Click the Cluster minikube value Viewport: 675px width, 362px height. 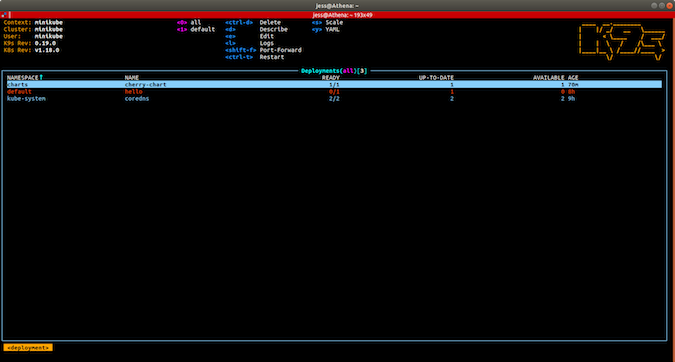(49, 29)
